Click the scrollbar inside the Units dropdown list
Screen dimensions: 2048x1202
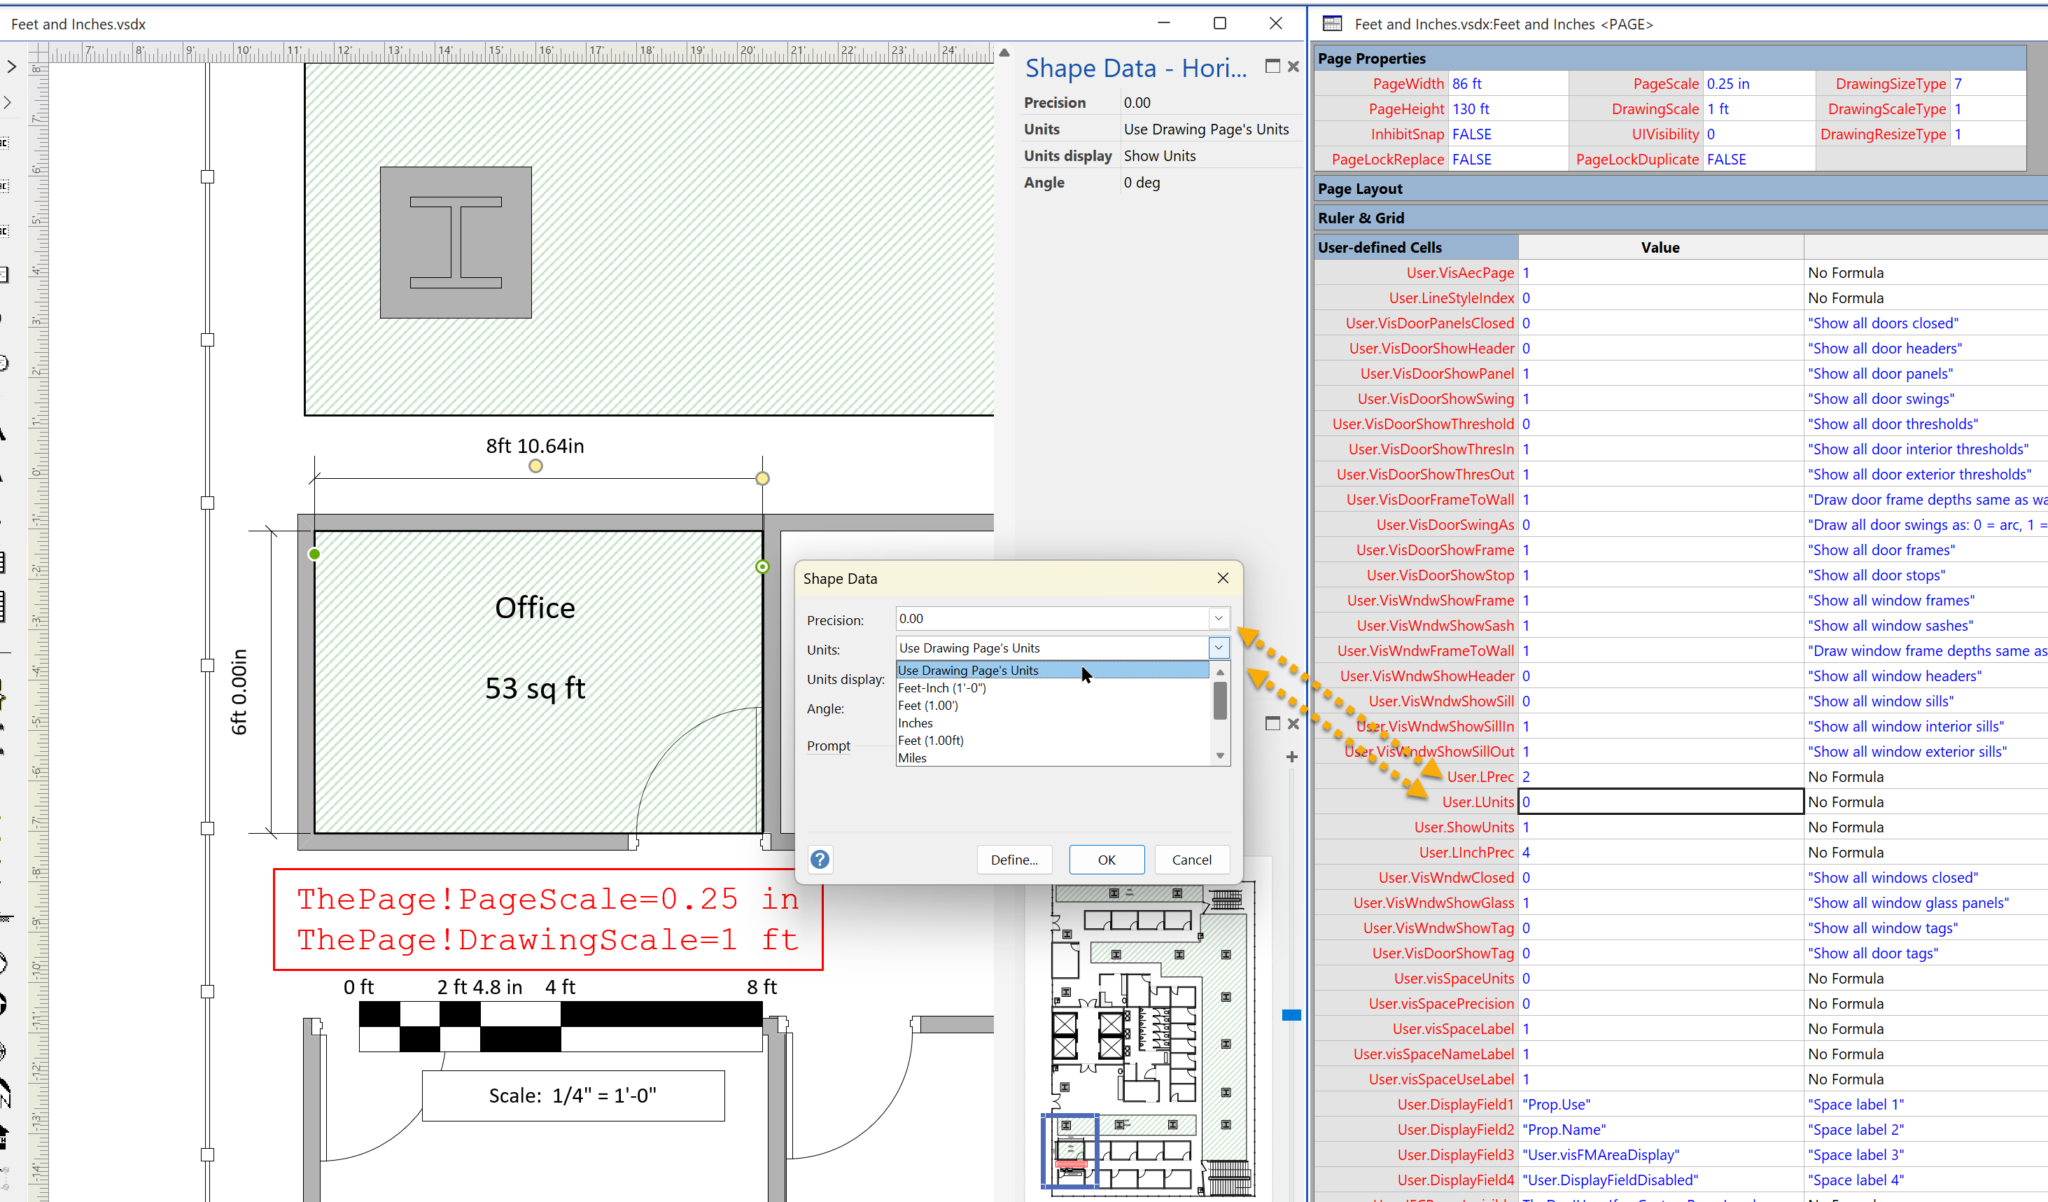click(x=1219, y=702)
